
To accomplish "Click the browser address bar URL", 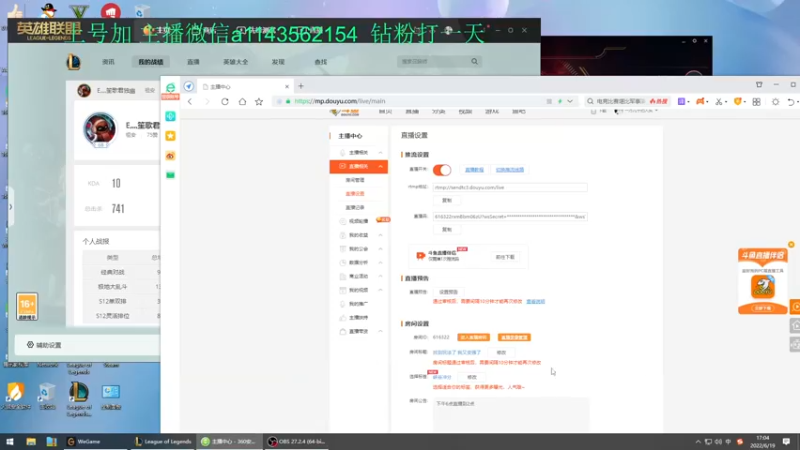I will coord(340,102).
